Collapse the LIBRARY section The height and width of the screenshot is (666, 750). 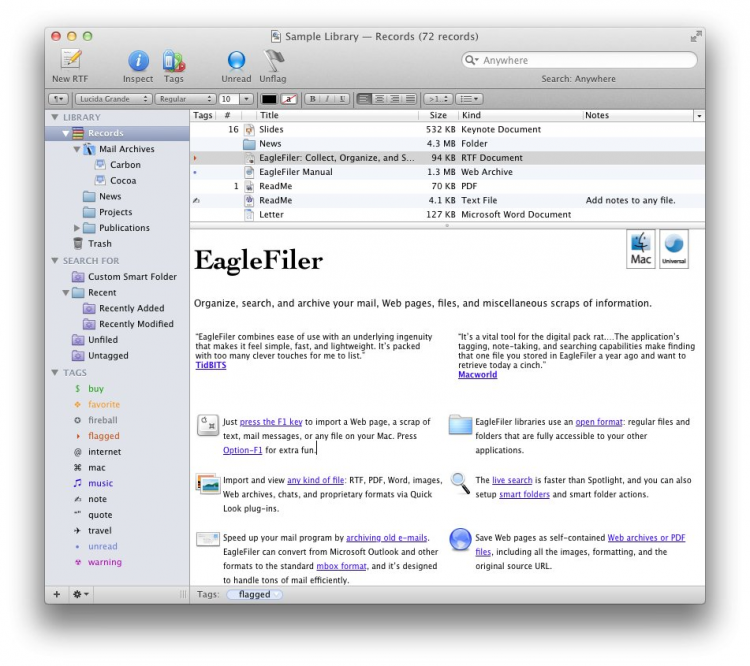[x=55, y=117]
